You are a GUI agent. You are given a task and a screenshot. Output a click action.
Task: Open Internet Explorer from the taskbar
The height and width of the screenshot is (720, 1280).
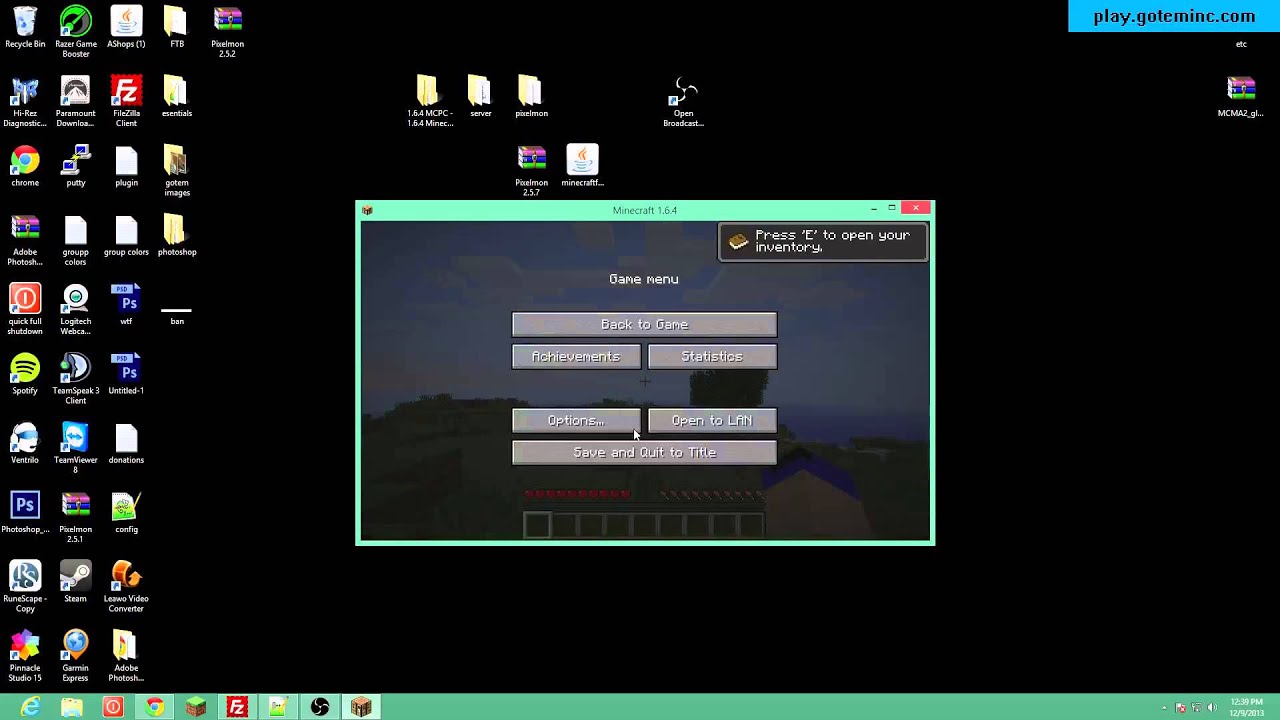coord(31,707)
